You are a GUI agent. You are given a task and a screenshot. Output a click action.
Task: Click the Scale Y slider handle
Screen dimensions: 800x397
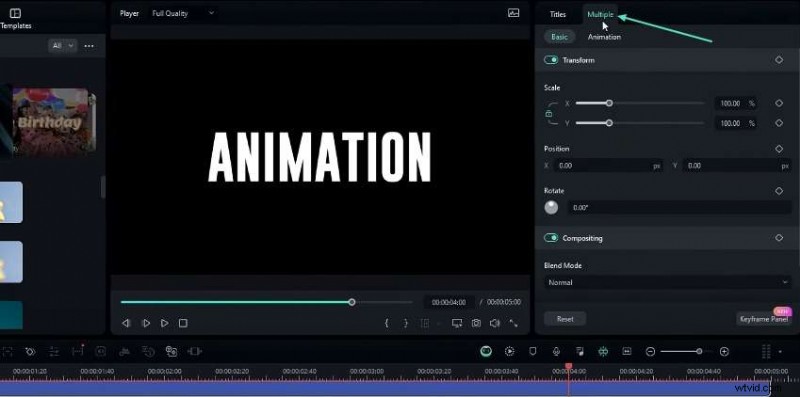pyautogui.click(x=609, y=123)
